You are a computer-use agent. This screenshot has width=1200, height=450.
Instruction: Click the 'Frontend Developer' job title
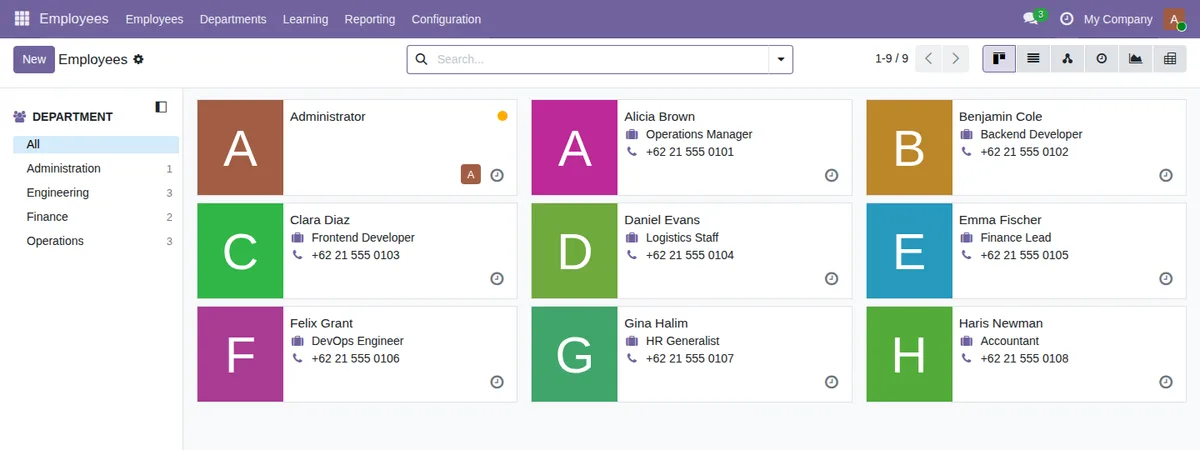click(x=363, y=238)
